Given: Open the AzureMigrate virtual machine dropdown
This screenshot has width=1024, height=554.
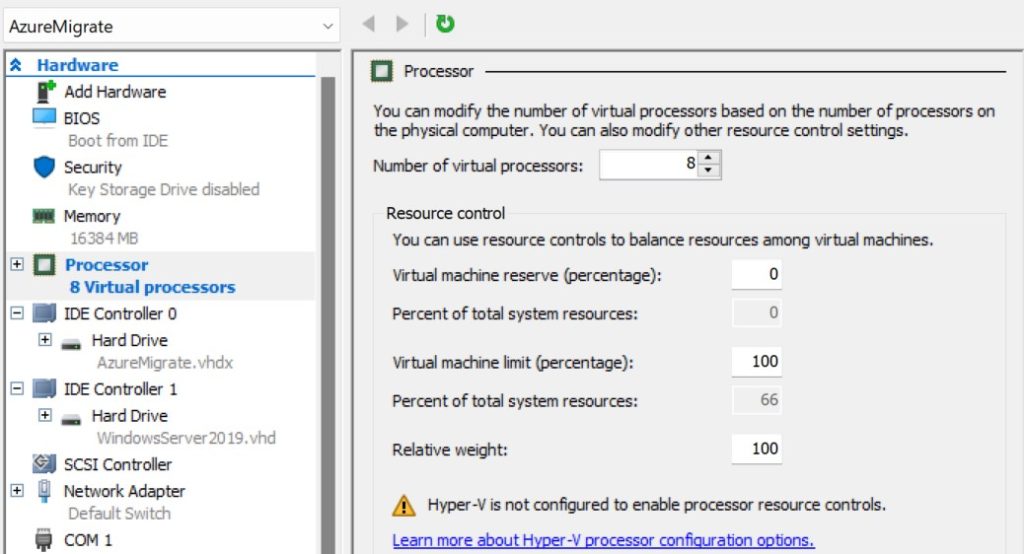Looking at the screenshot, I should coord(328,27).
